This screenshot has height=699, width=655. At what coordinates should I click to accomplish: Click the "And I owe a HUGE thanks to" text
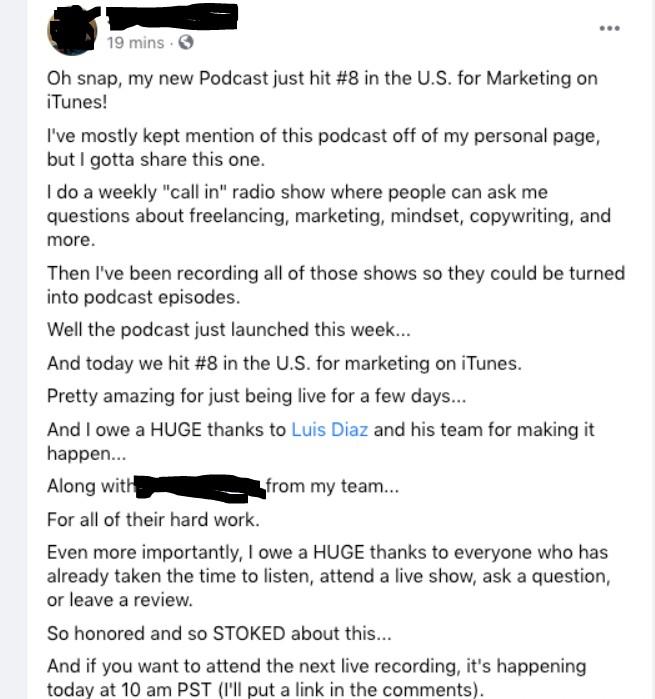click(x=166, y=430)
